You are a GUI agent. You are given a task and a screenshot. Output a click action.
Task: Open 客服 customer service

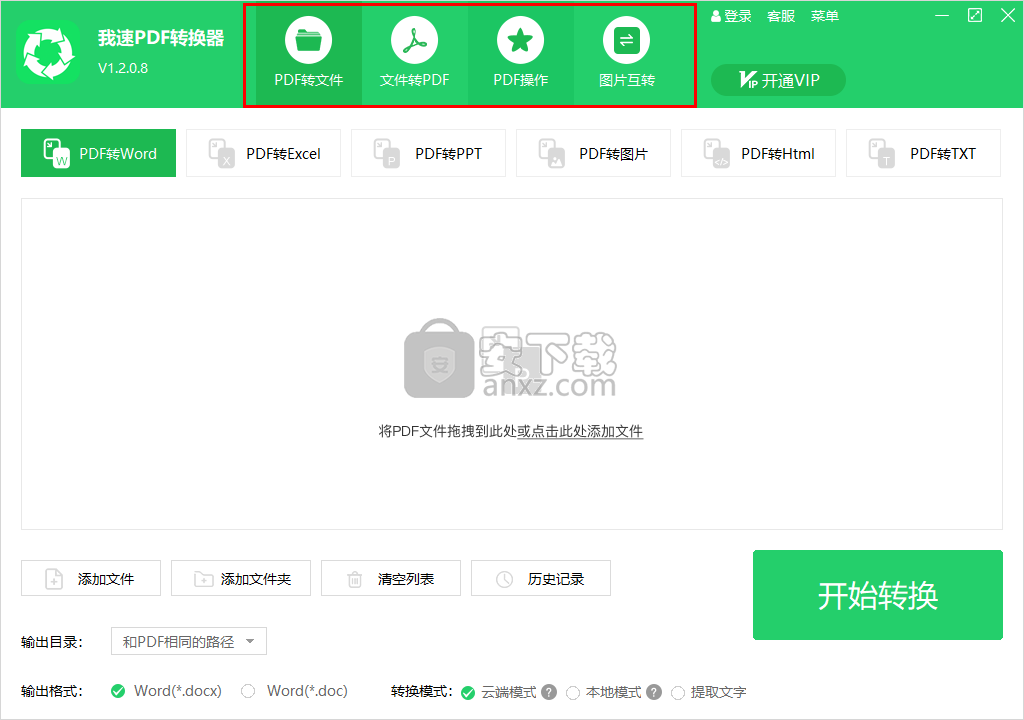[781, 16]
